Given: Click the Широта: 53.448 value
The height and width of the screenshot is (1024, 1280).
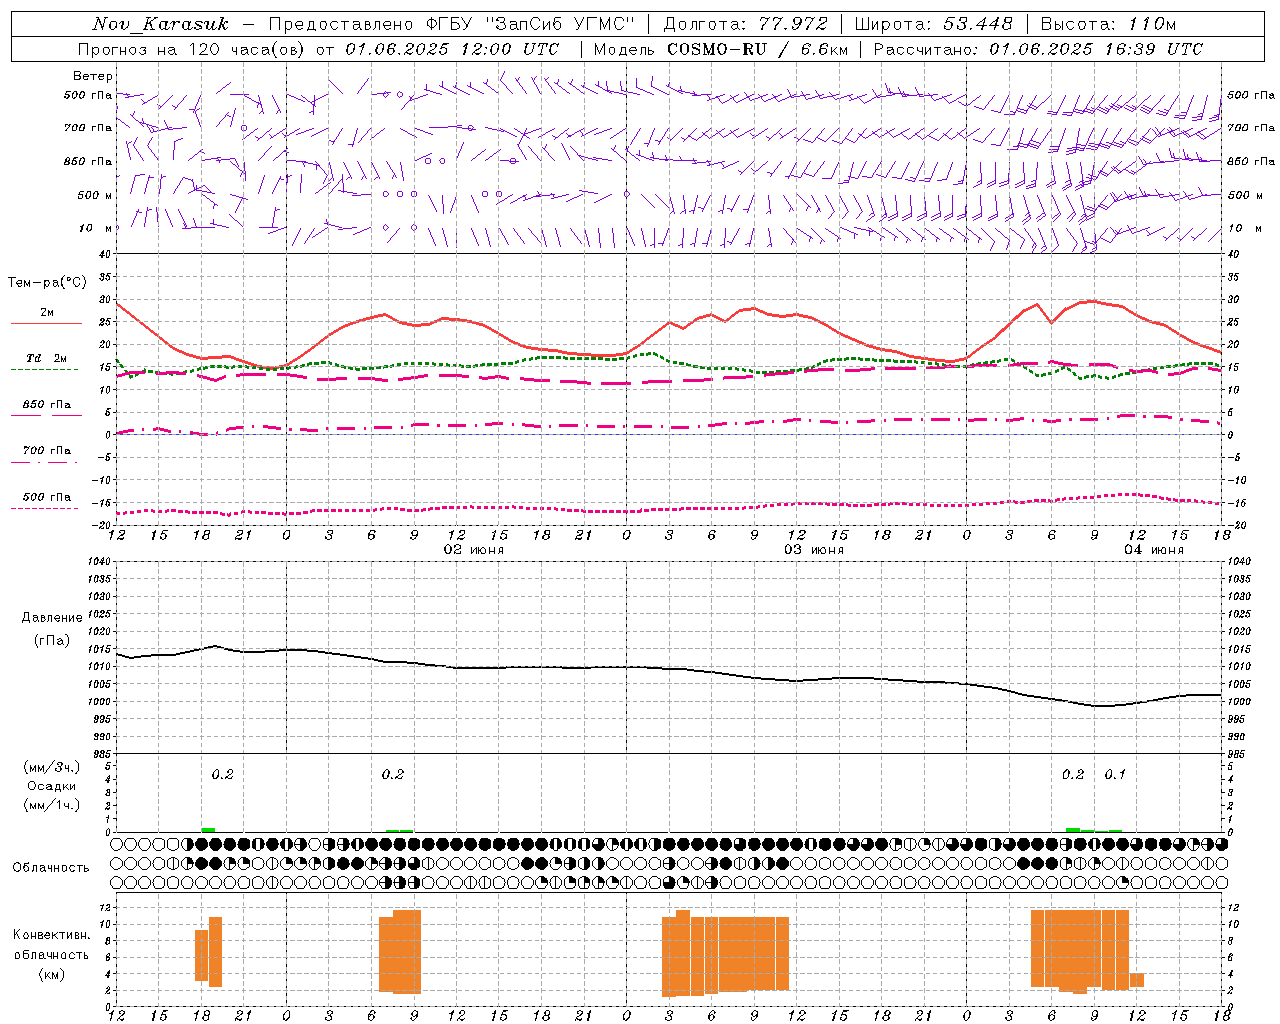Looking at the screenshot, I should click(x=933, y=24).
